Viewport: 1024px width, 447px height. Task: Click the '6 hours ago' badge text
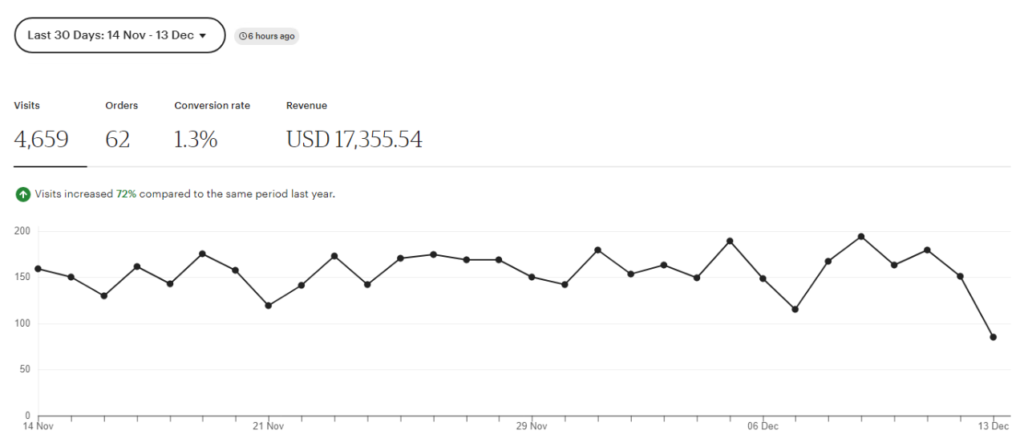270,37
